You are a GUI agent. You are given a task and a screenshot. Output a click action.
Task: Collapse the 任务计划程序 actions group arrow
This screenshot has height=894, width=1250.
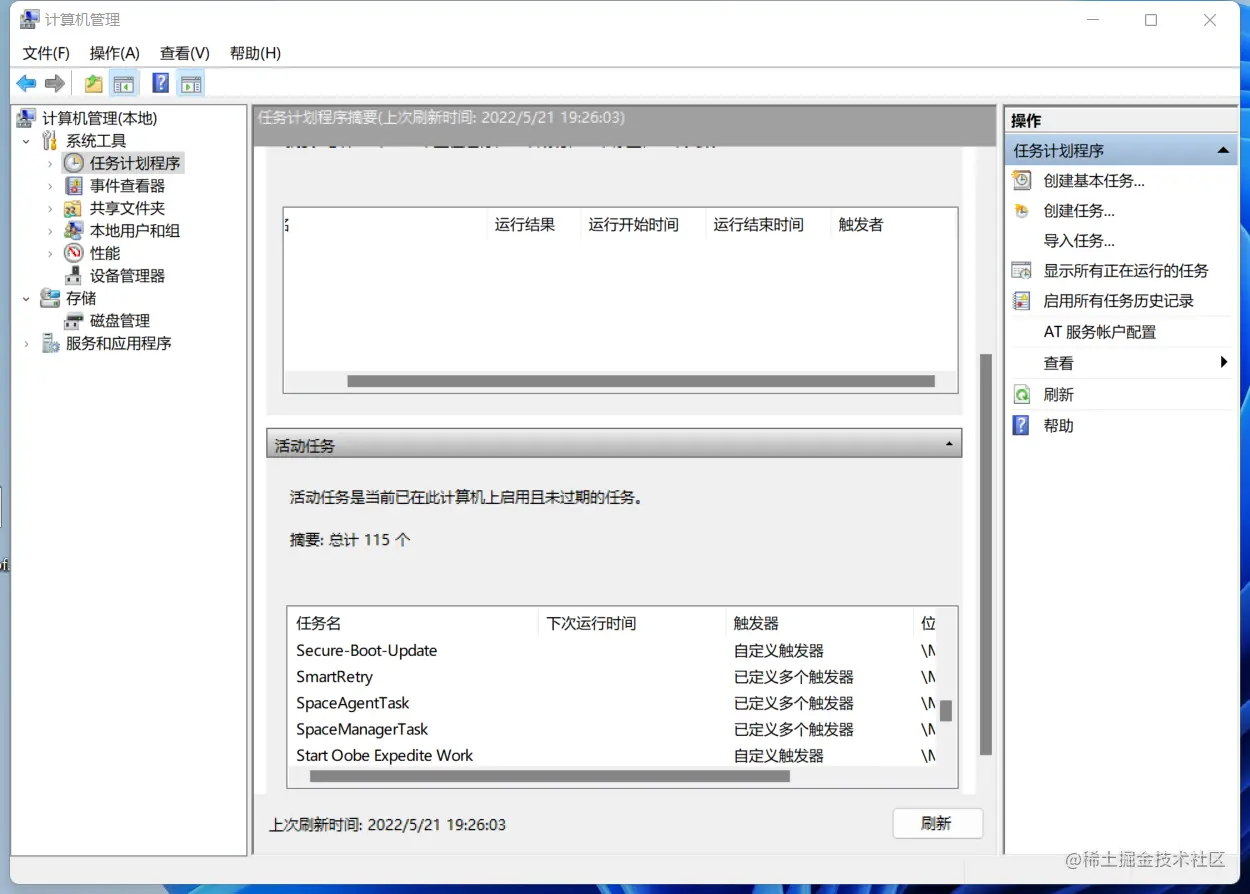1222,150
